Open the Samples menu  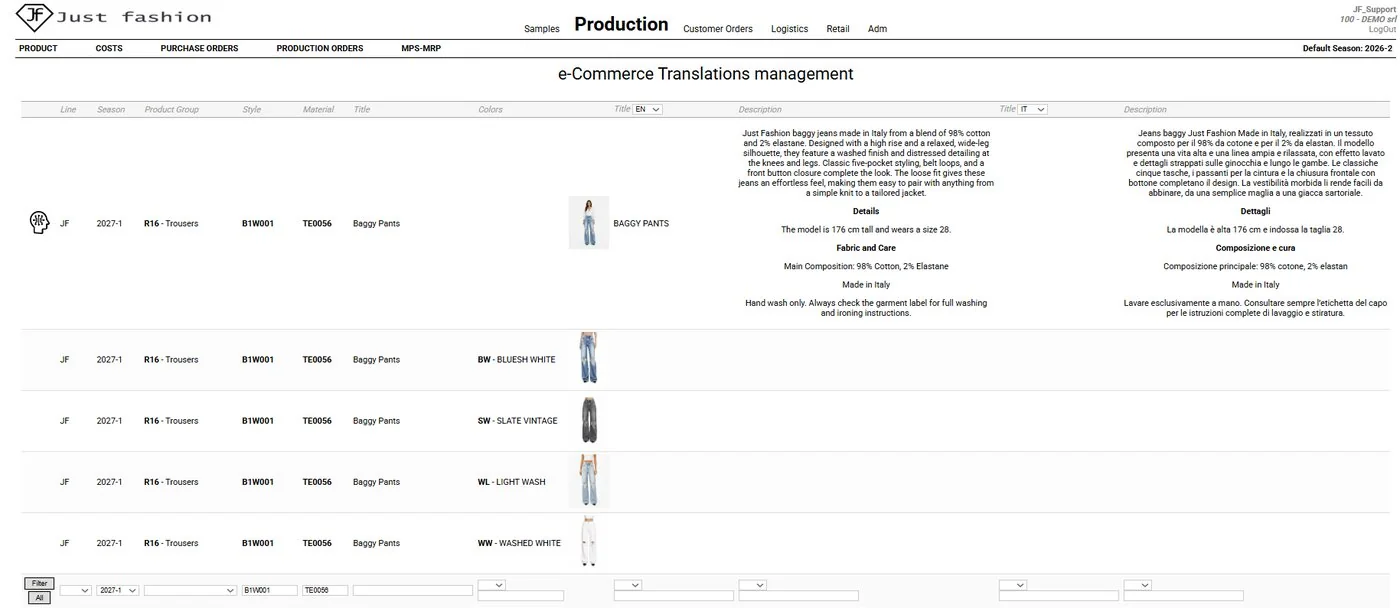coord(542,29)
